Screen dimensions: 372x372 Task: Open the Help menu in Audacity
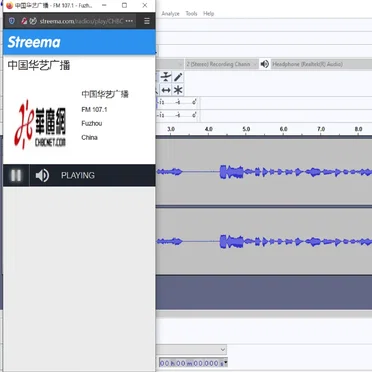tap(208, 14)
